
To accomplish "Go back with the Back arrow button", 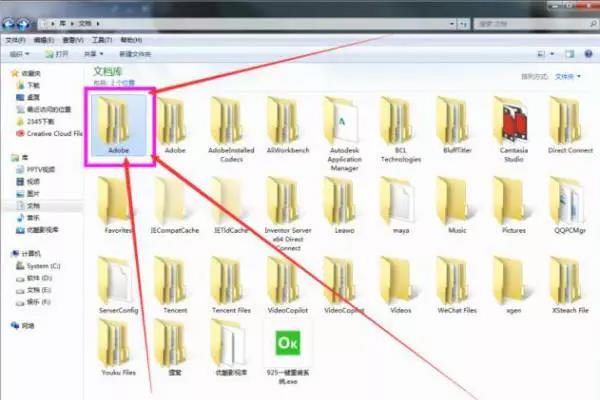I will [8, 24].
